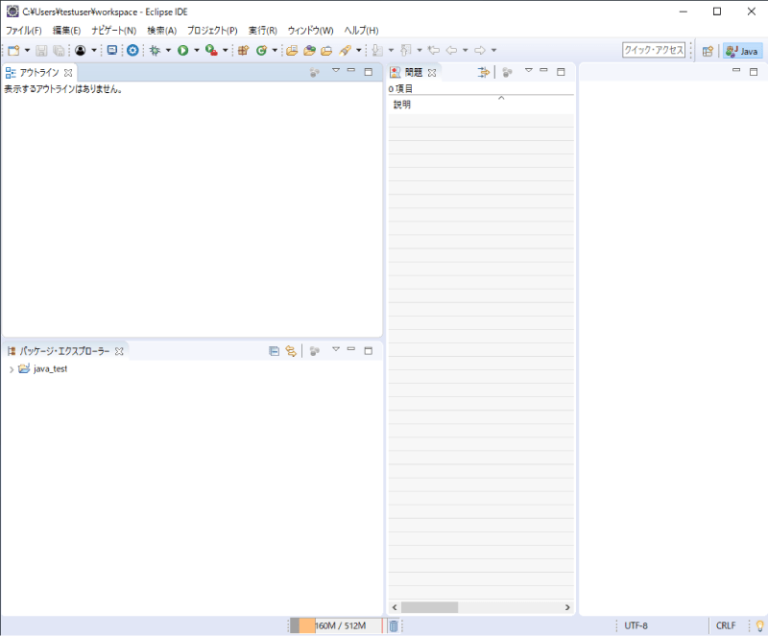Click the New Java Package icon
The image size is (768, 636).
point(243,50)
